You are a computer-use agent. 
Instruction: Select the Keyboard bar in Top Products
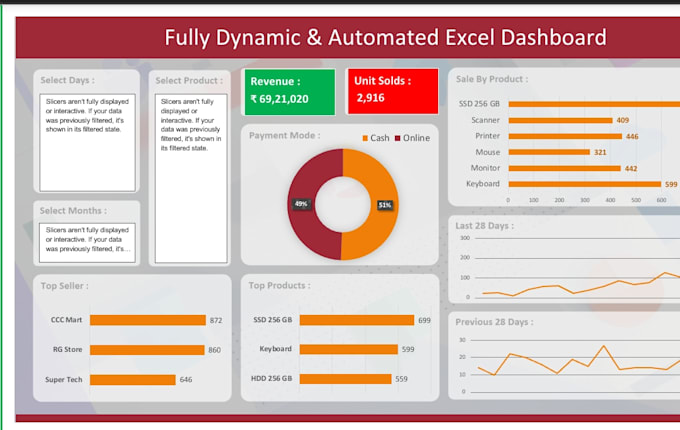[349, 349]
